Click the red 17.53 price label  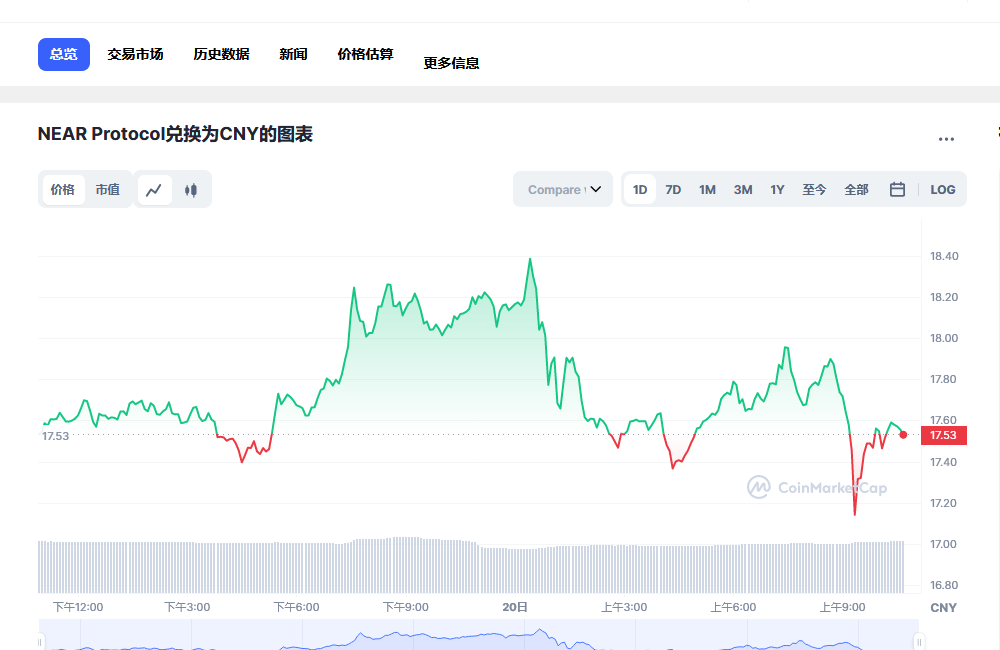point(944,435)
